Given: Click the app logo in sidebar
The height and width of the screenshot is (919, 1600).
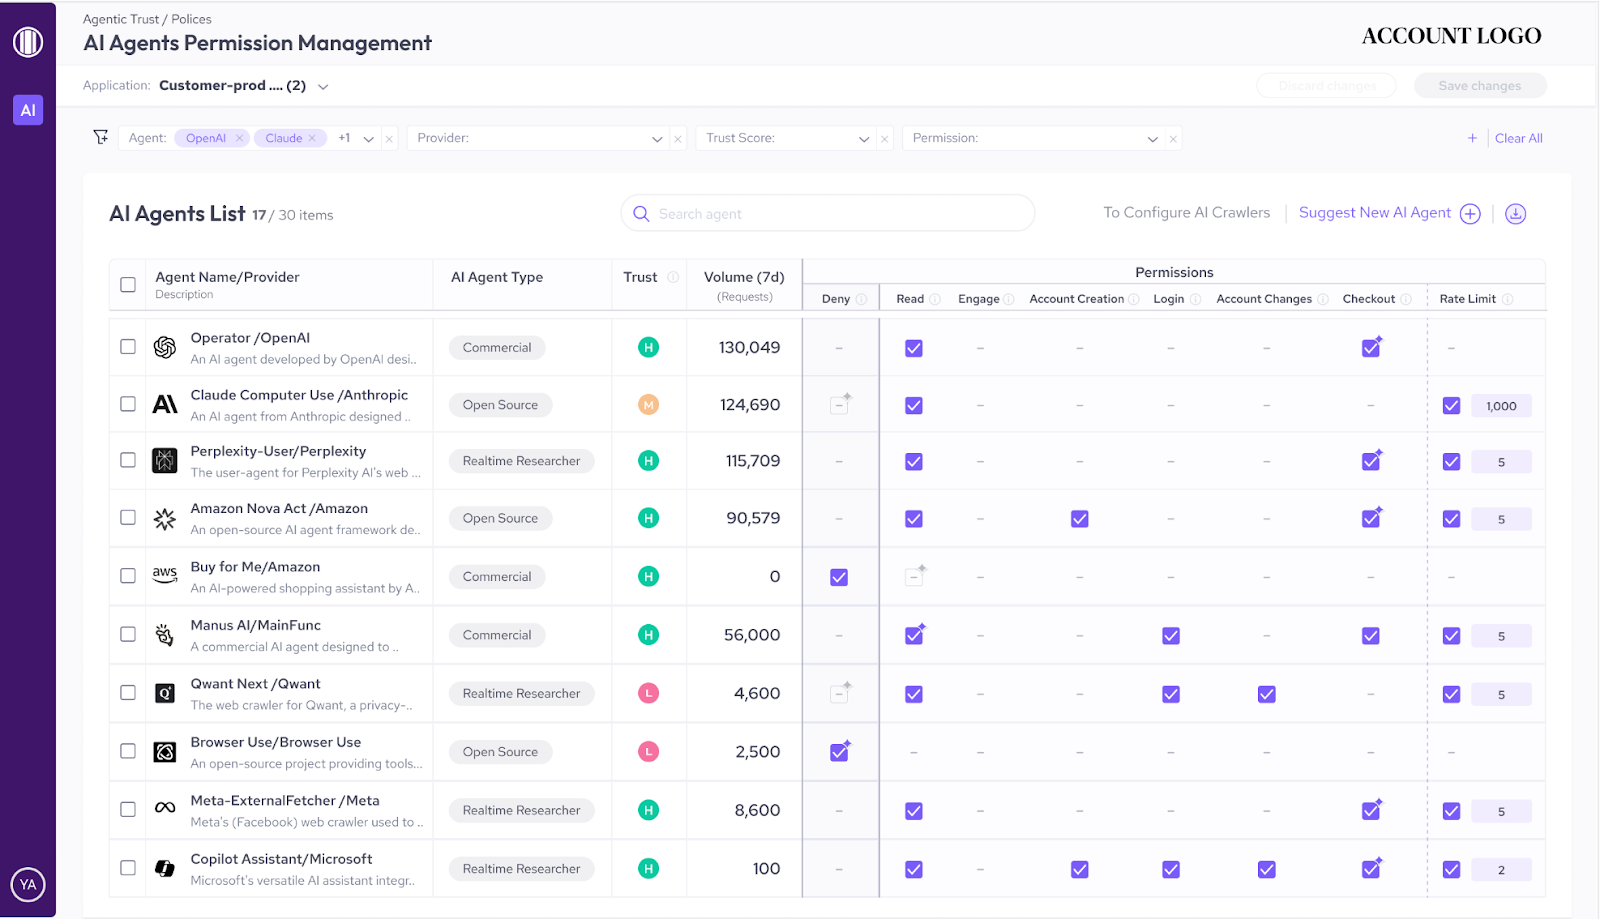Looking at the screenshot, I should [28, 42].
